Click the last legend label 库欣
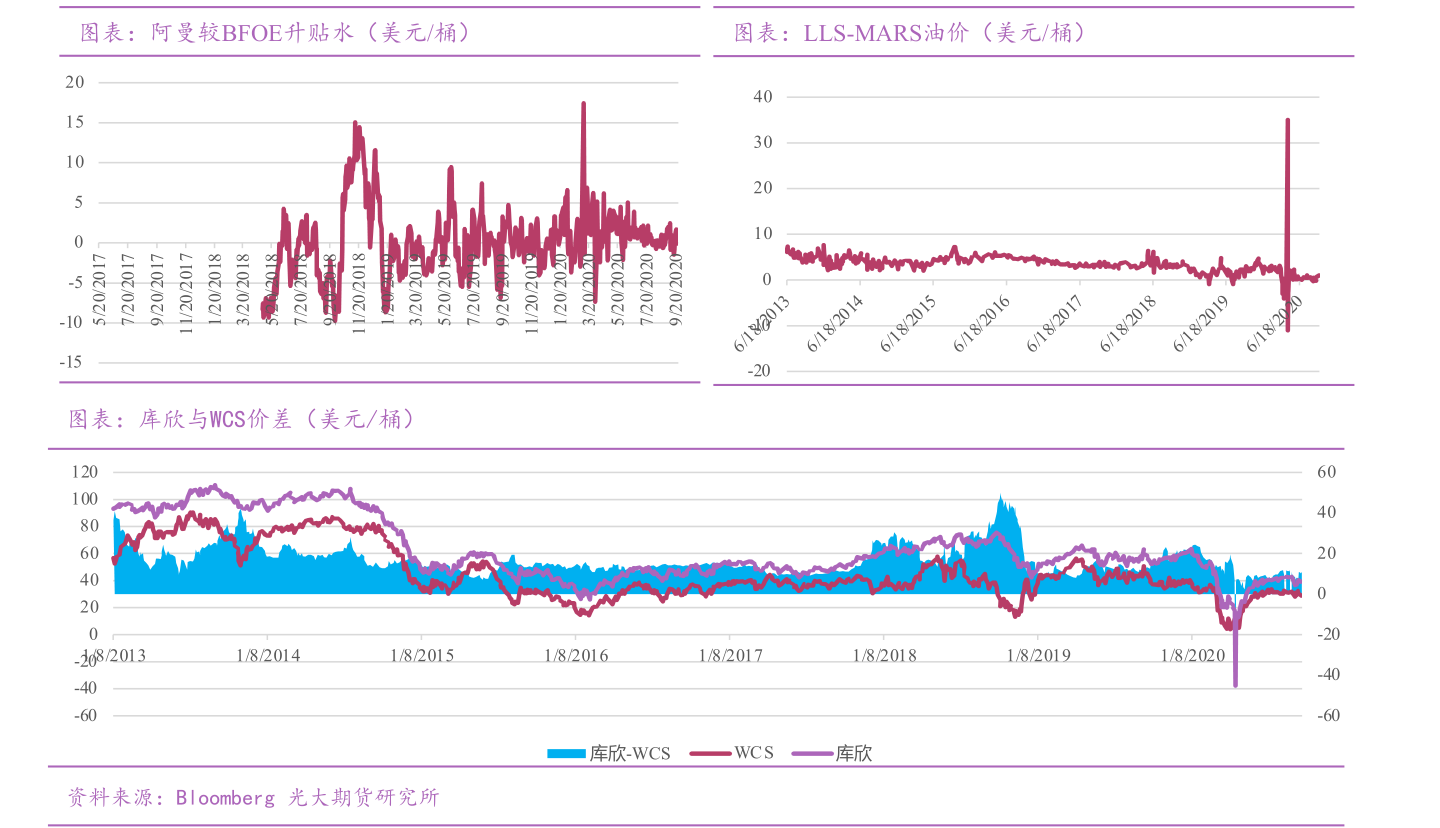Image resolution: width=1440 pixels, height=828 pixels. 853,753
